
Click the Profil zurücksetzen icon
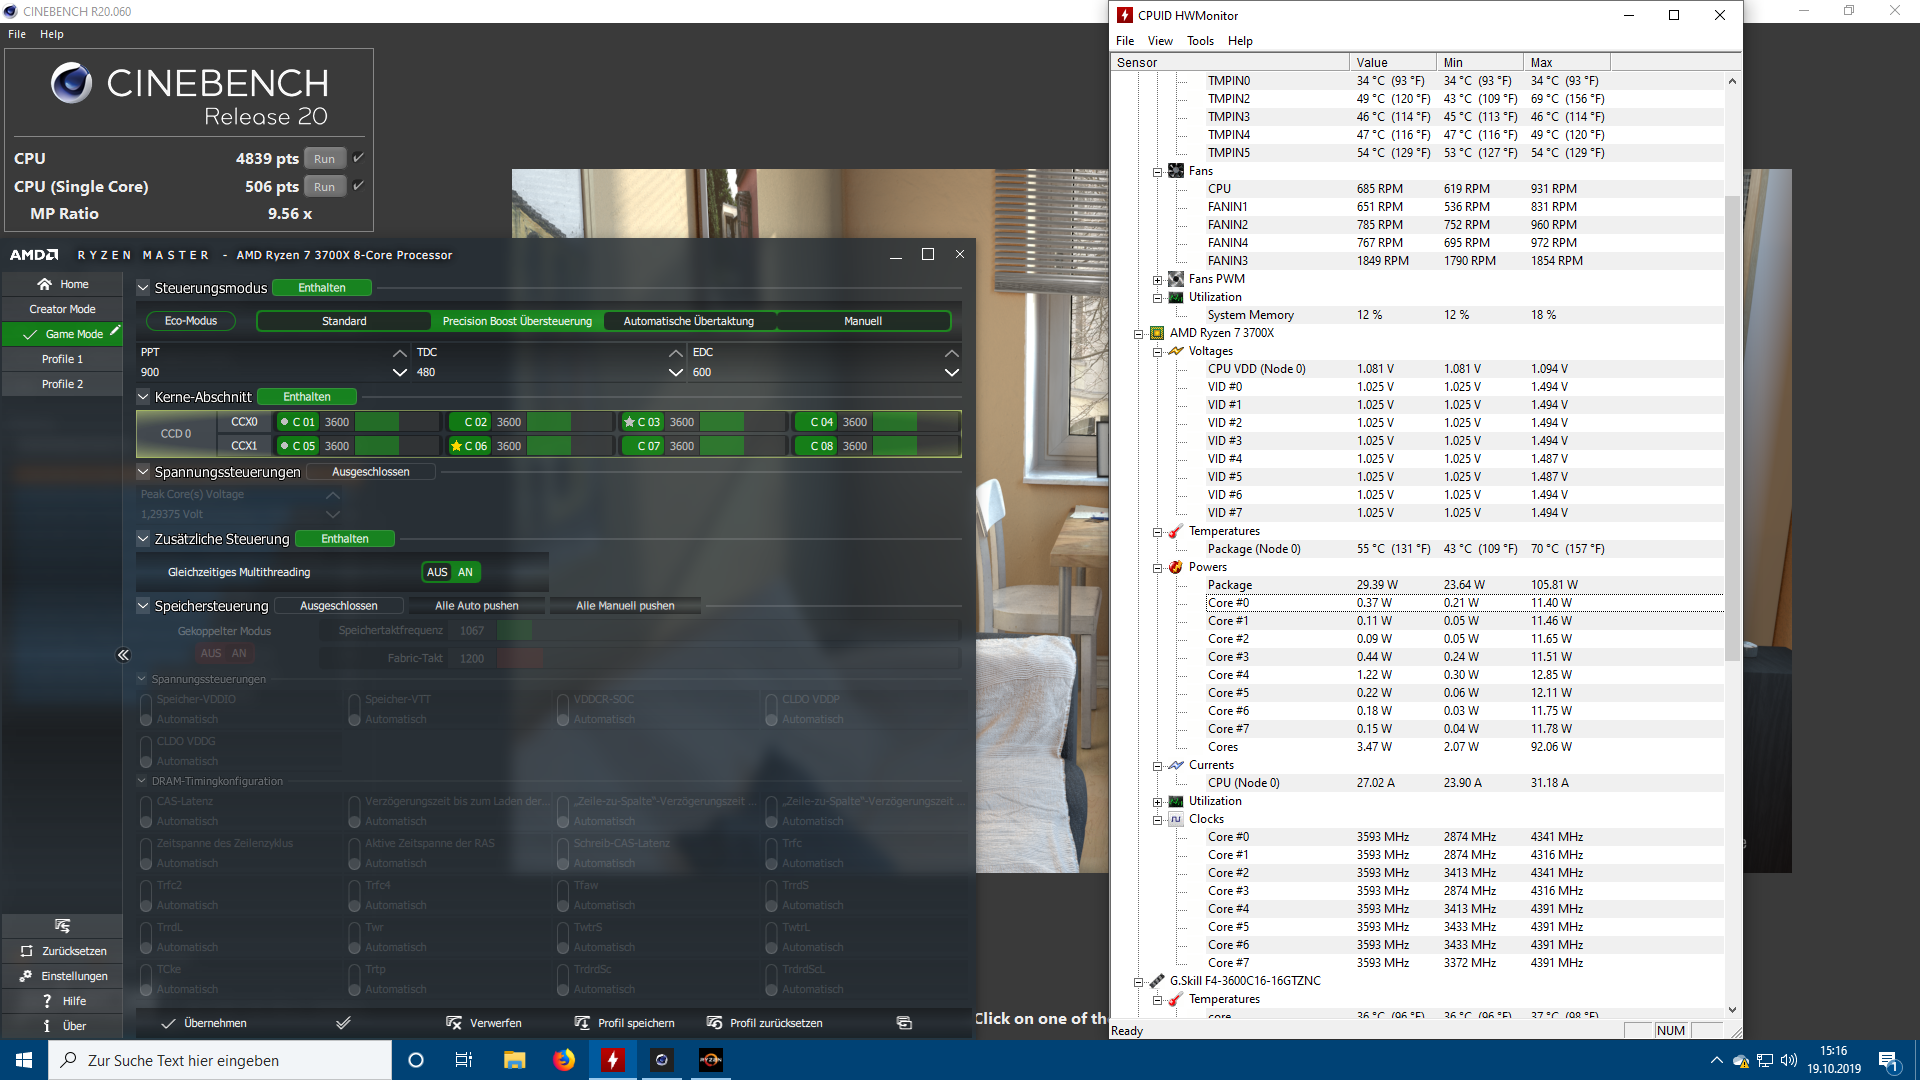tap(714, 1023)
